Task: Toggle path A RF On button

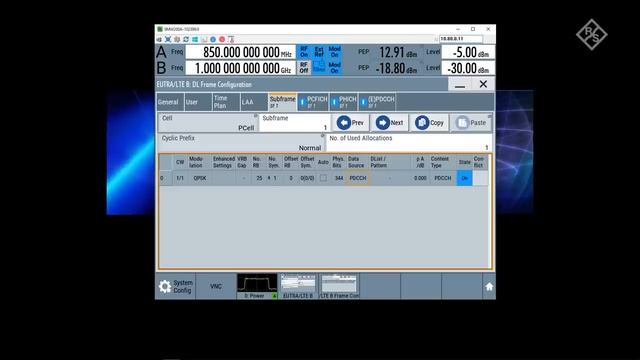Action: click(304, 52)
